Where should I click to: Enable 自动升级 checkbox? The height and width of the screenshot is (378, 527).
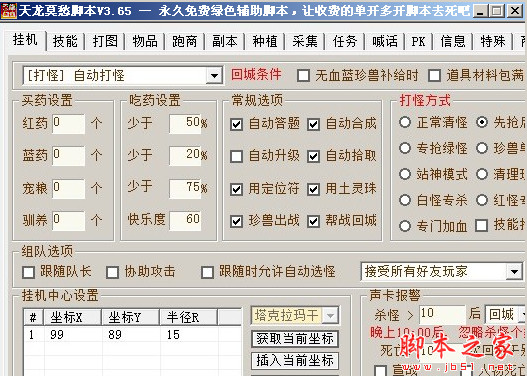pos(237,156)
